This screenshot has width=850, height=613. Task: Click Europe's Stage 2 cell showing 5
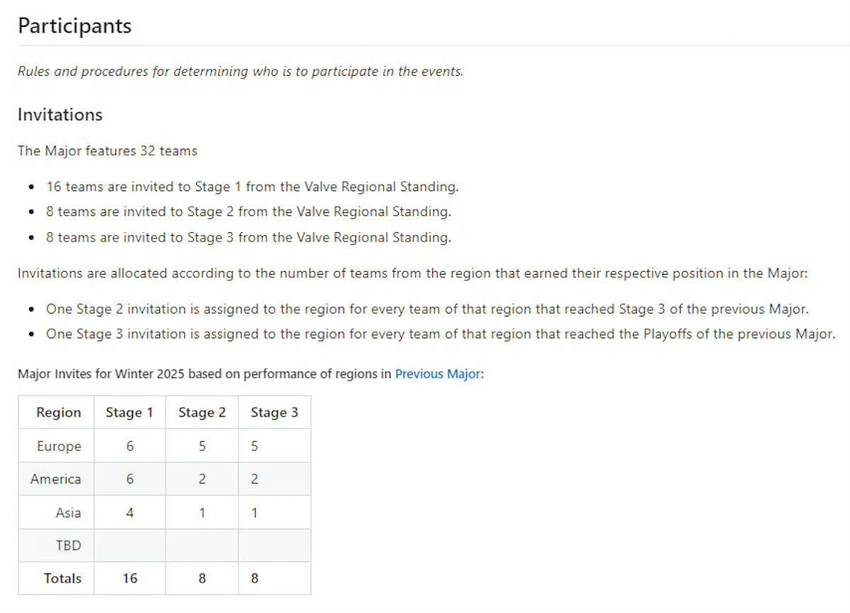[x=202, y=446]
